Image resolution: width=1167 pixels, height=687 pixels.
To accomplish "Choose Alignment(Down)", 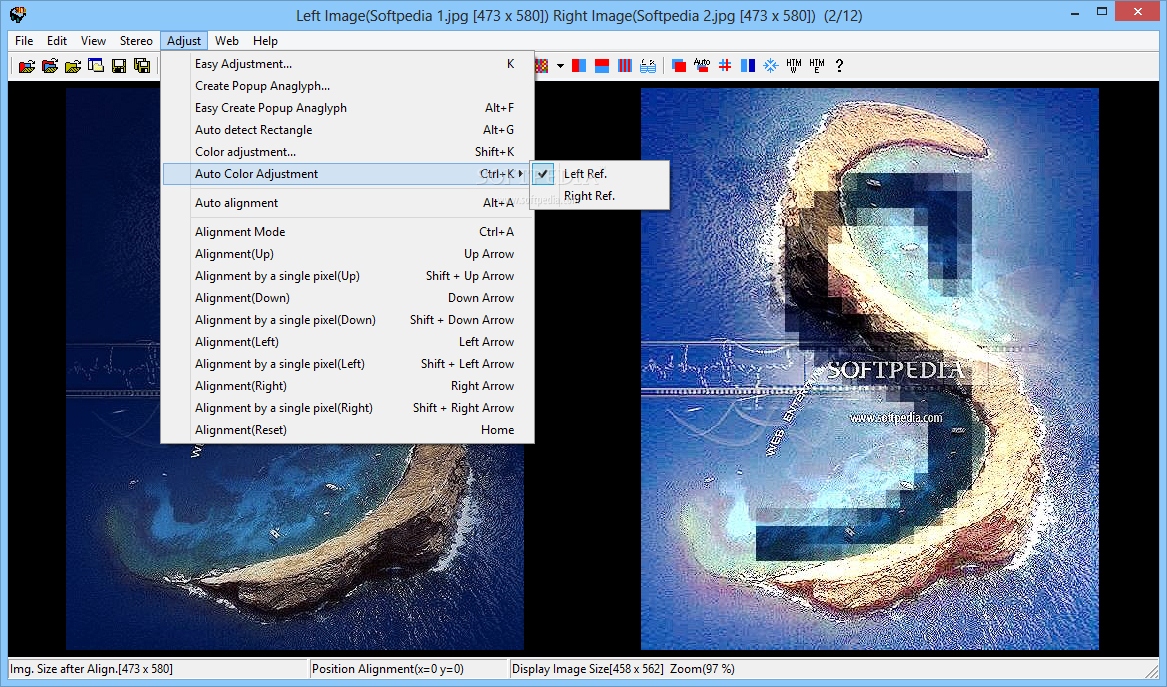I will [348, 298].
